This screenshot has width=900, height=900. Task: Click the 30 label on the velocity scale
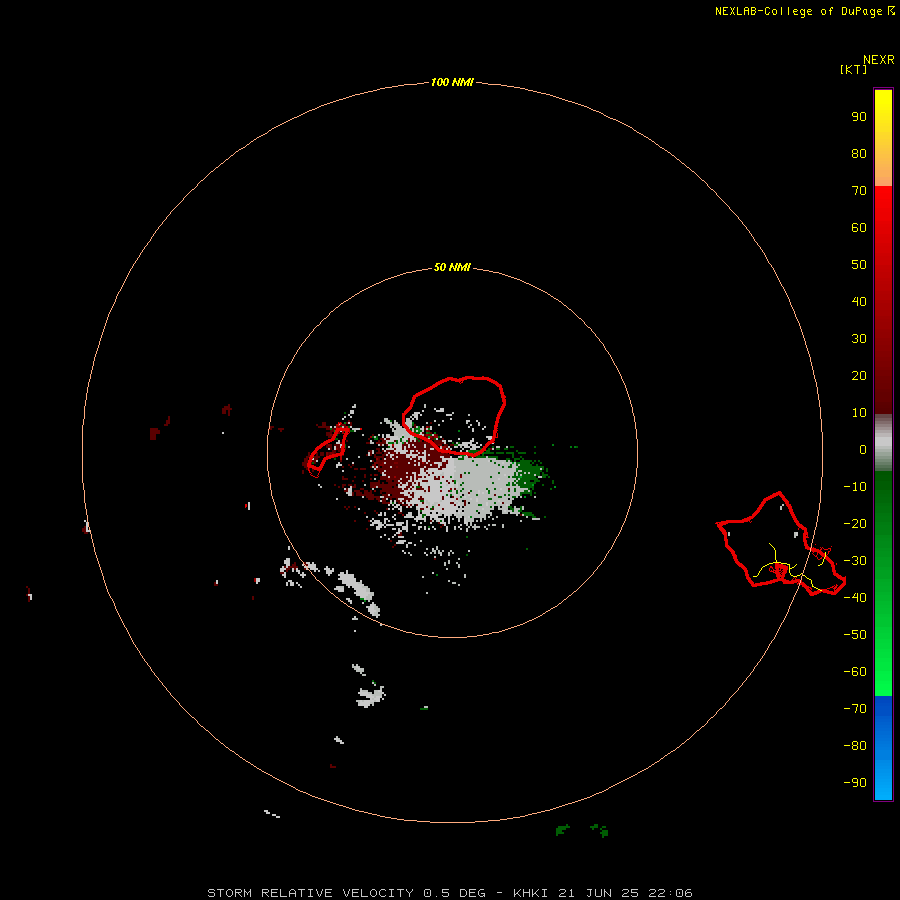(859, 339)
